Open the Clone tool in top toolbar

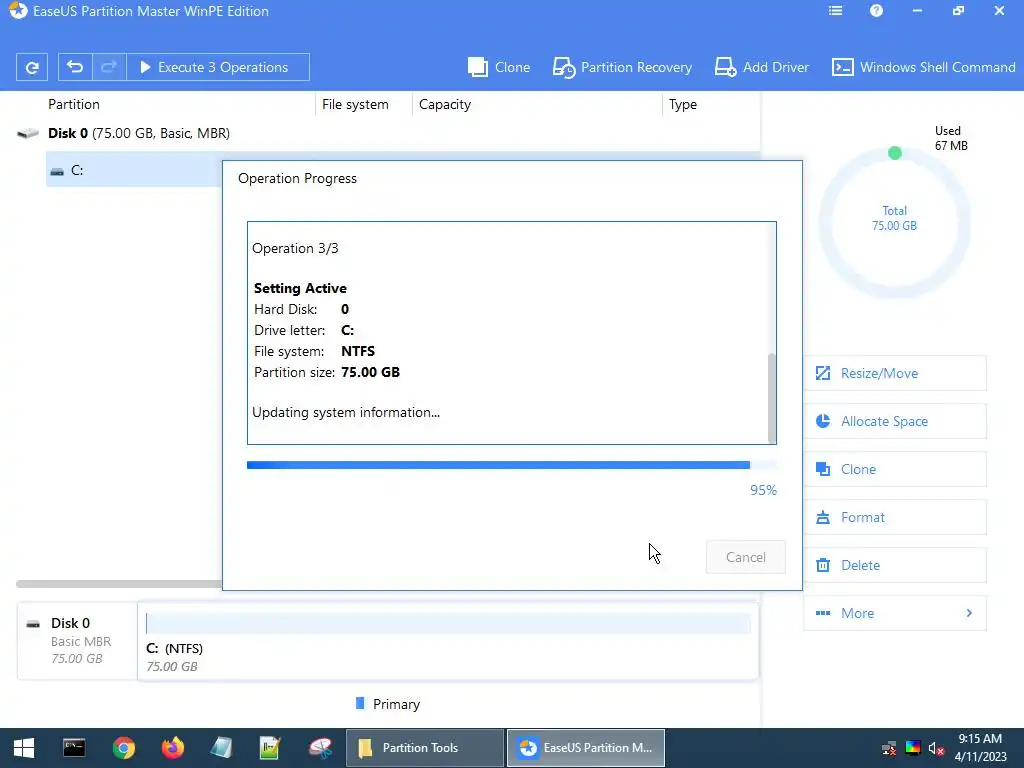(x=499, y=67)
